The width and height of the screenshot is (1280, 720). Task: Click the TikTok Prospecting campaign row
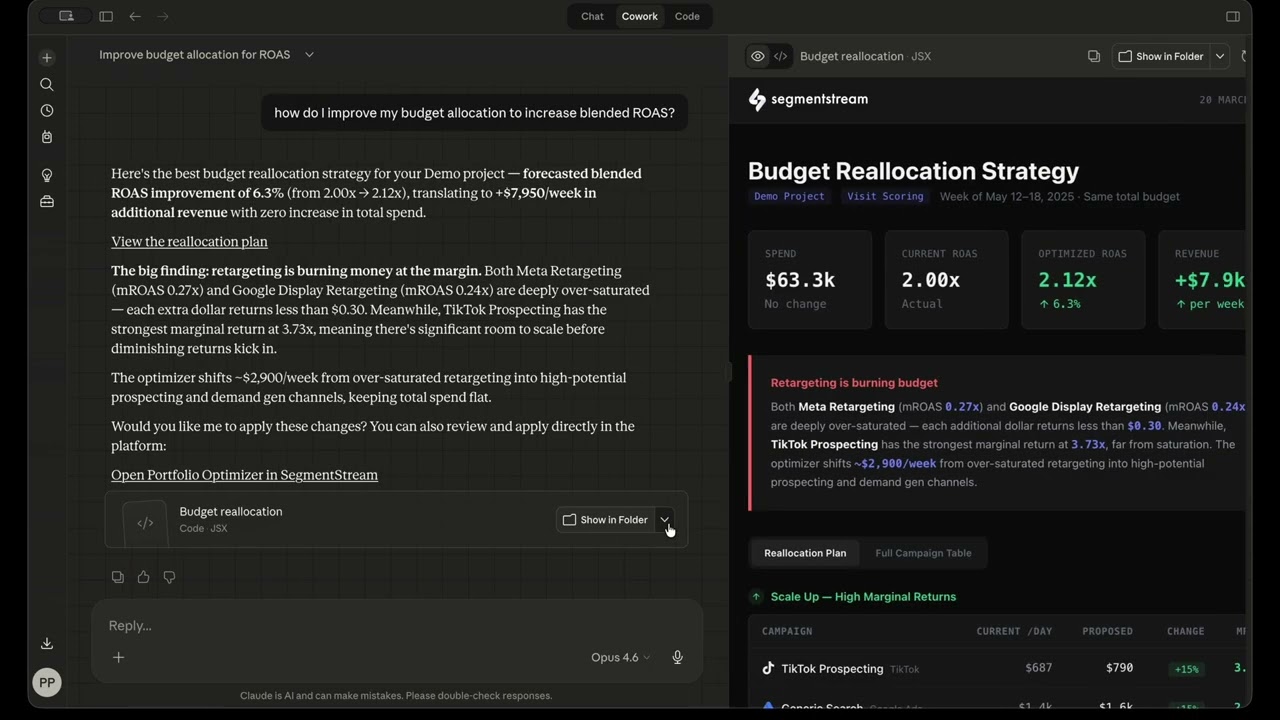[x=998, y=668]
